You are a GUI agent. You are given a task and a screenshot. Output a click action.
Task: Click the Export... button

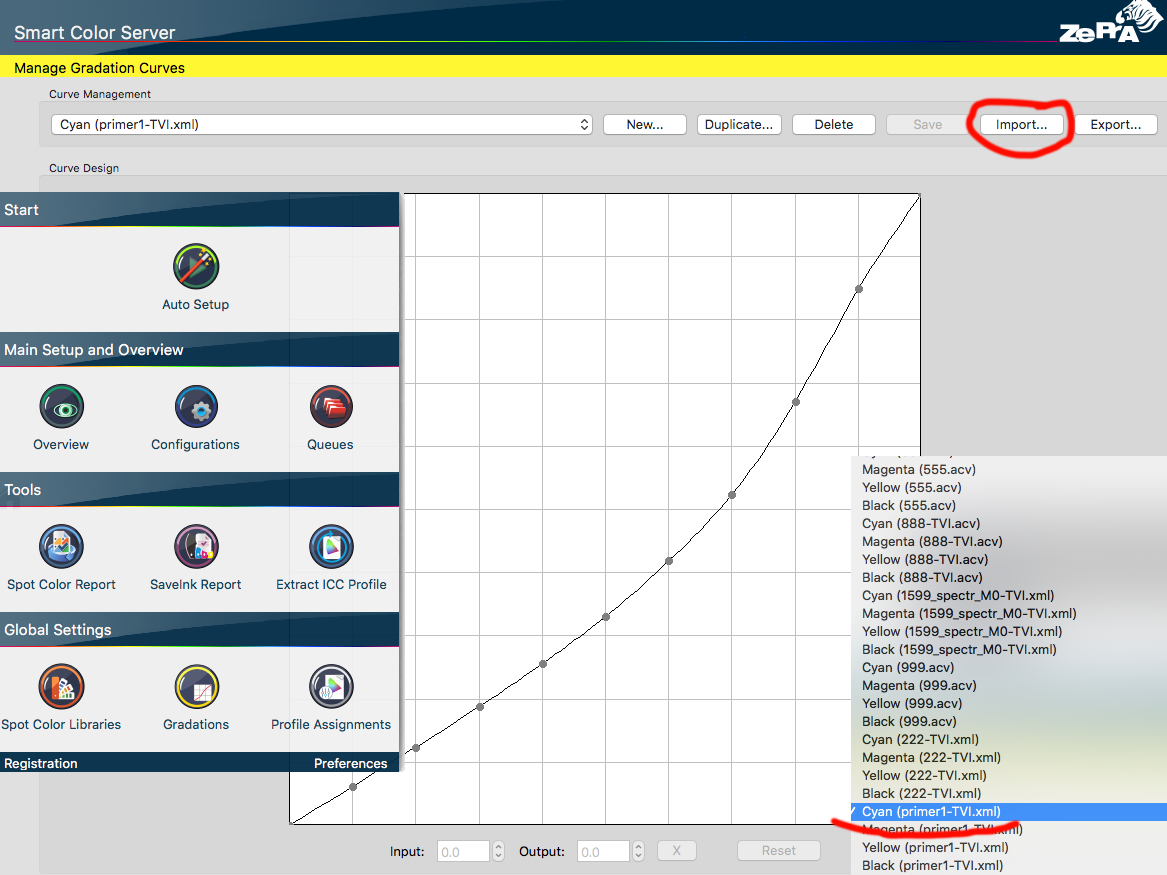pyautogui.click(x=1116, y=124)
